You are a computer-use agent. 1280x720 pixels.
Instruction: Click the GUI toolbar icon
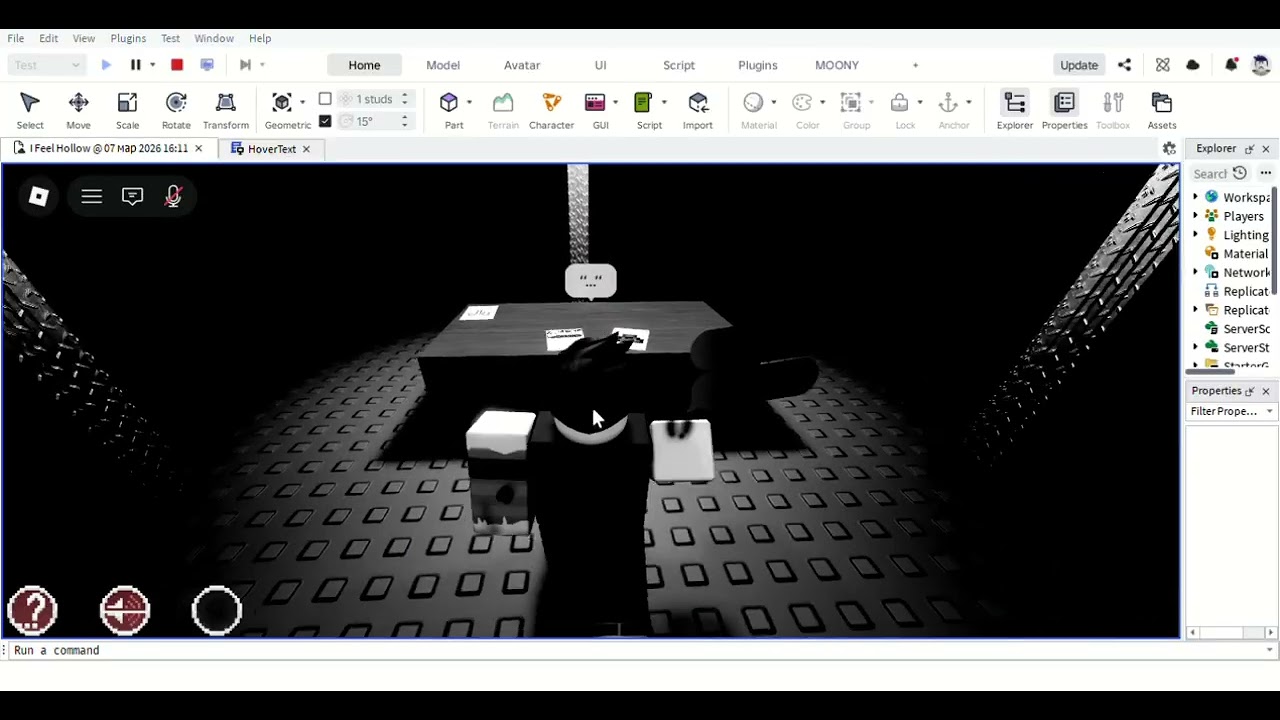[595, 102]
